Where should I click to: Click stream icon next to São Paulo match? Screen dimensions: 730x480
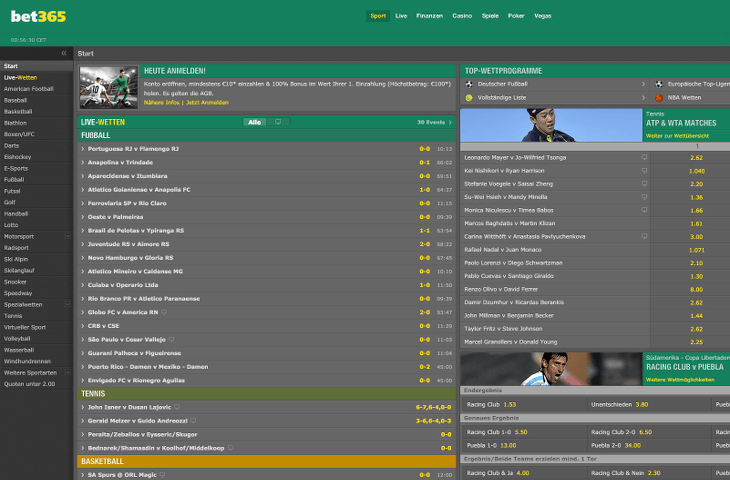171,339
